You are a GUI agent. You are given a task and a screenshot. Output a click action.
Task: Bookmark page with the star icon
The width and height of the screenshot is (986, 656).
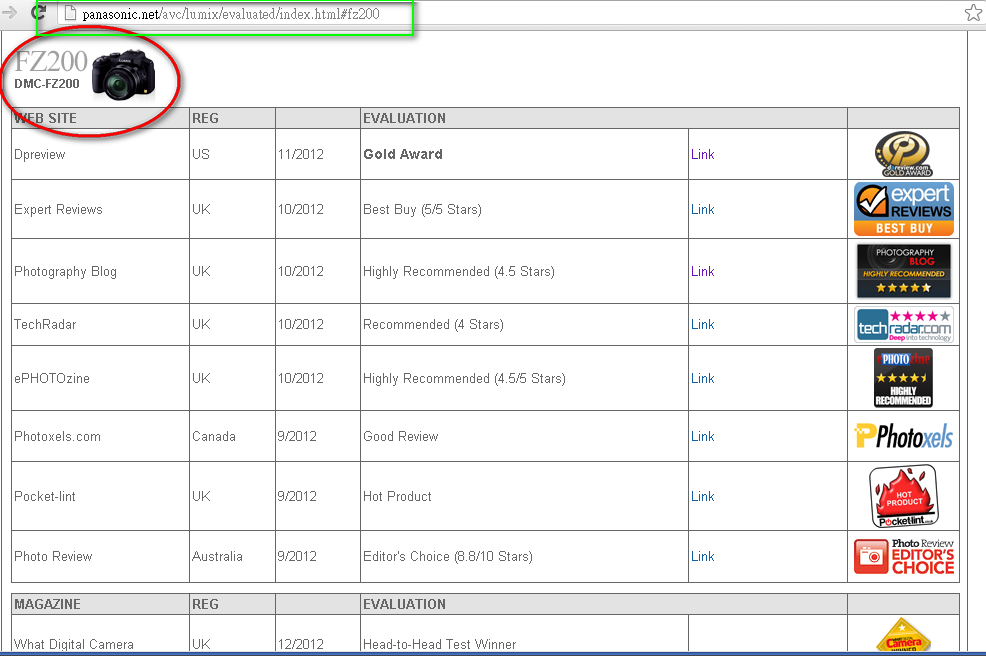click(x=973, y=13)
